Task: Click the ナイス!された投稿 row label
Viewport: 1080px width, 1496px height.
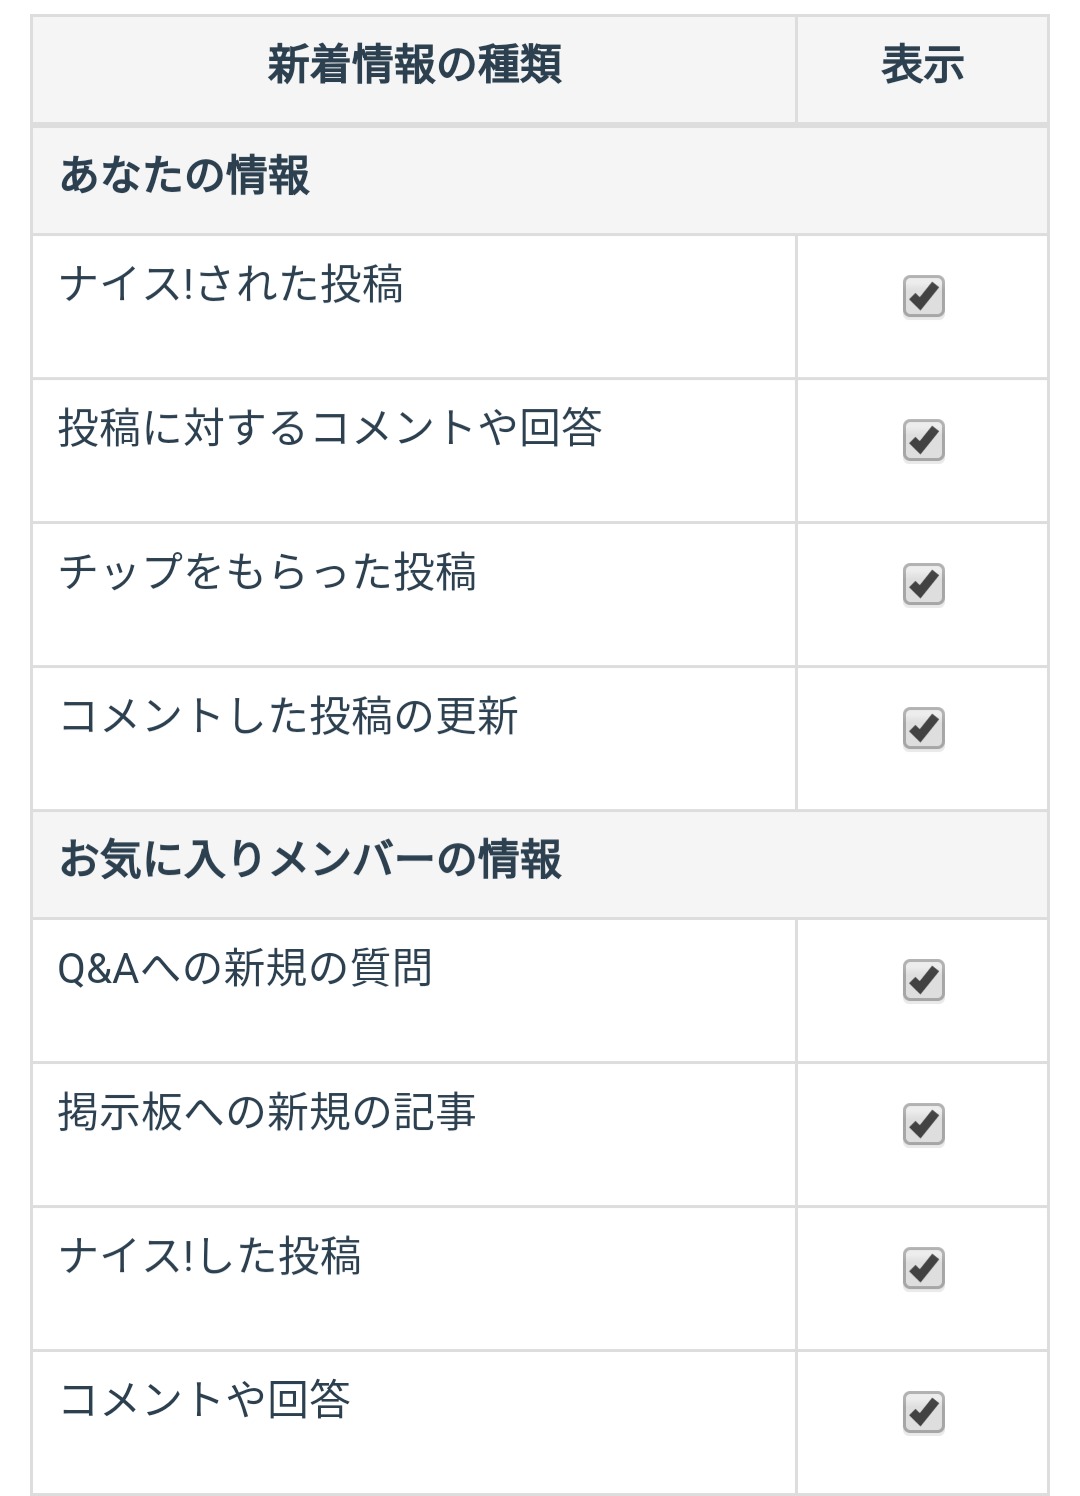Action: coord(231,285)
